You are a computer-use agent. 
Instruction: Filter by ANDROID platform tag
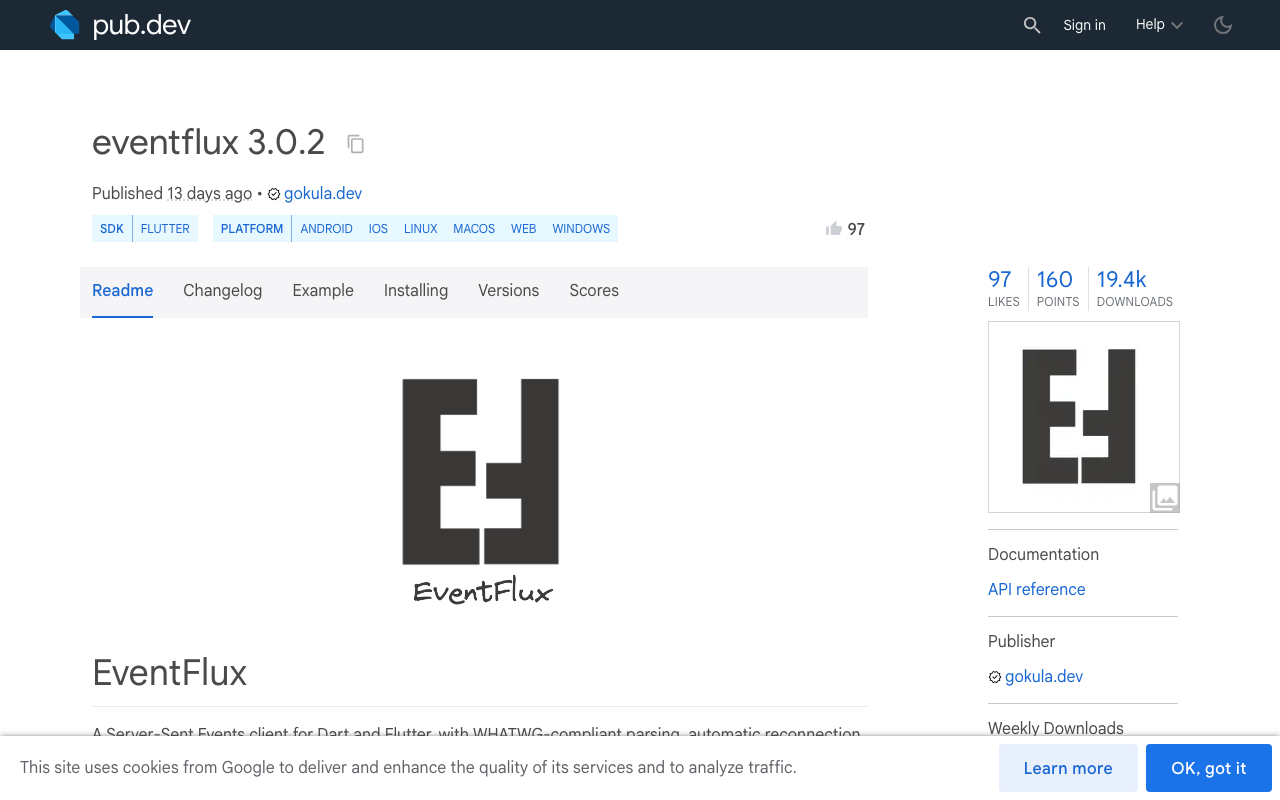point(326,229)
